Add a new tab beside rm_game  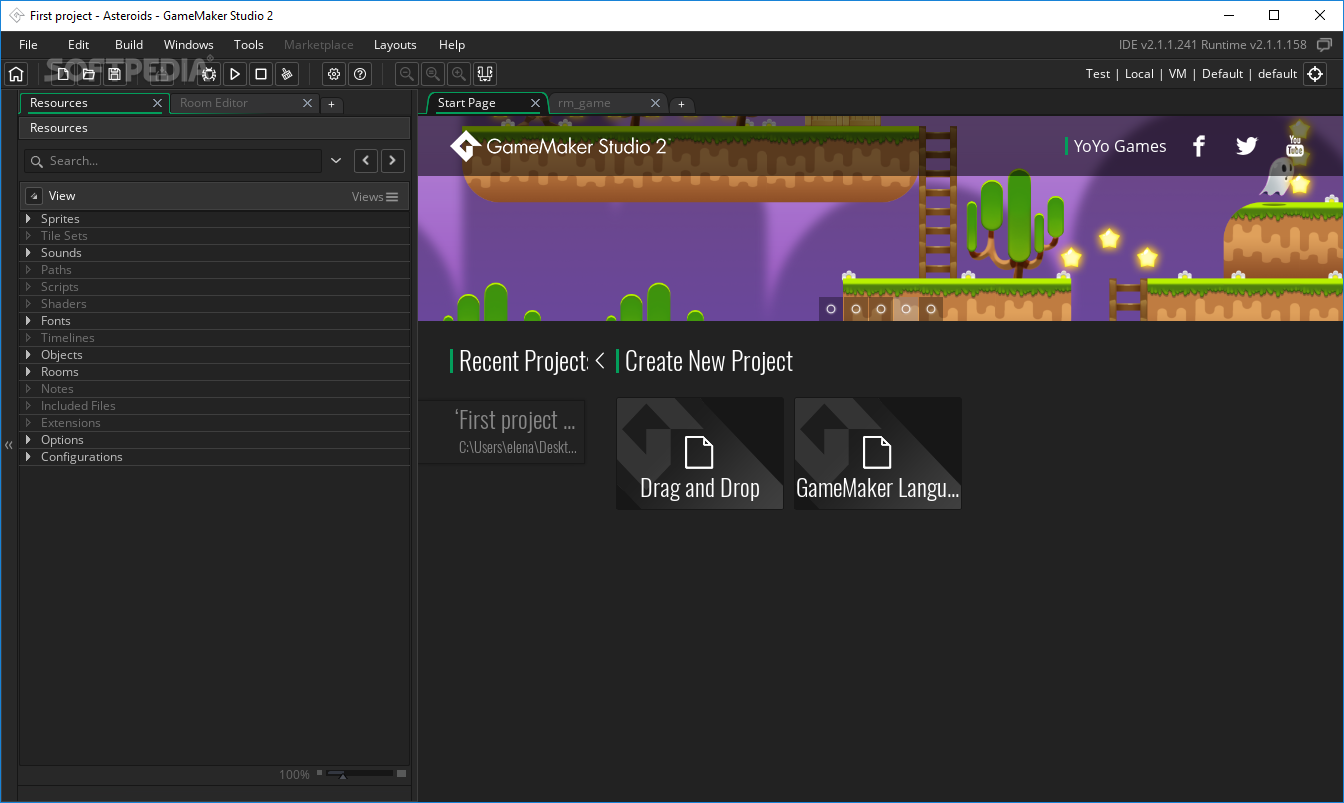(x=681, y=104)
